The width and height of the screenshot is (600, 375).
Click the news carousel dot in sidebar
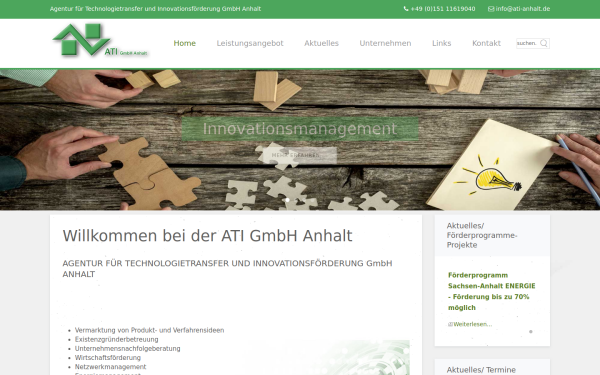click(x=531, y=332)
